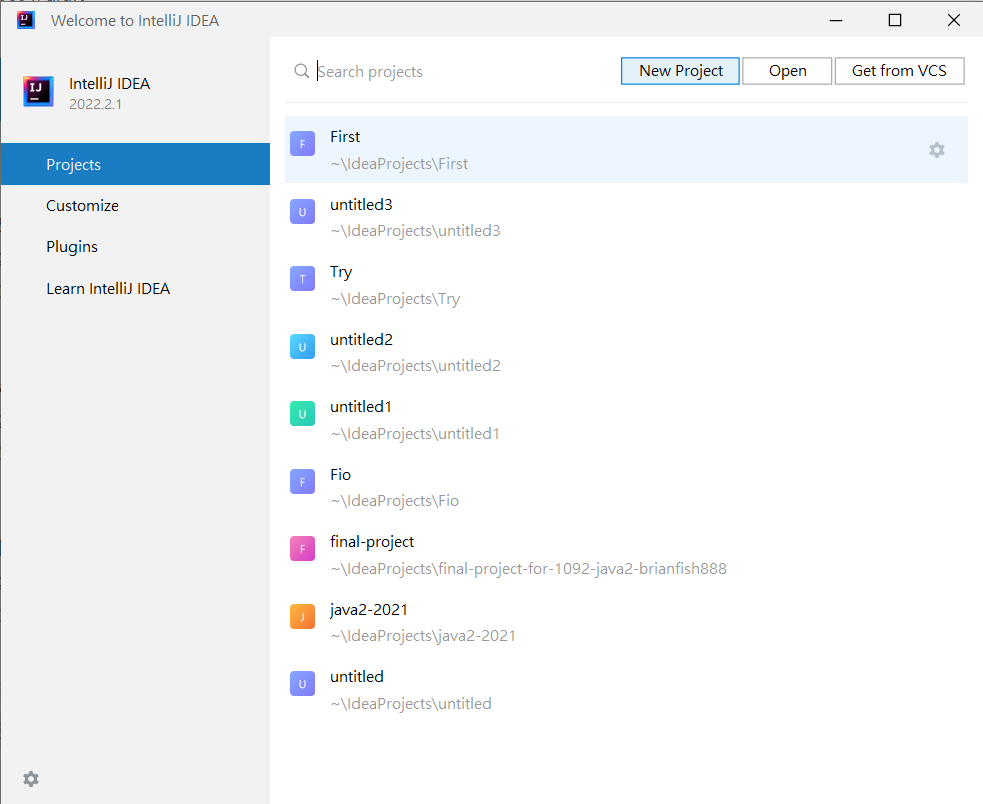Close the Welcome to IntelliJ IDEA window

(x=954, y=20)
